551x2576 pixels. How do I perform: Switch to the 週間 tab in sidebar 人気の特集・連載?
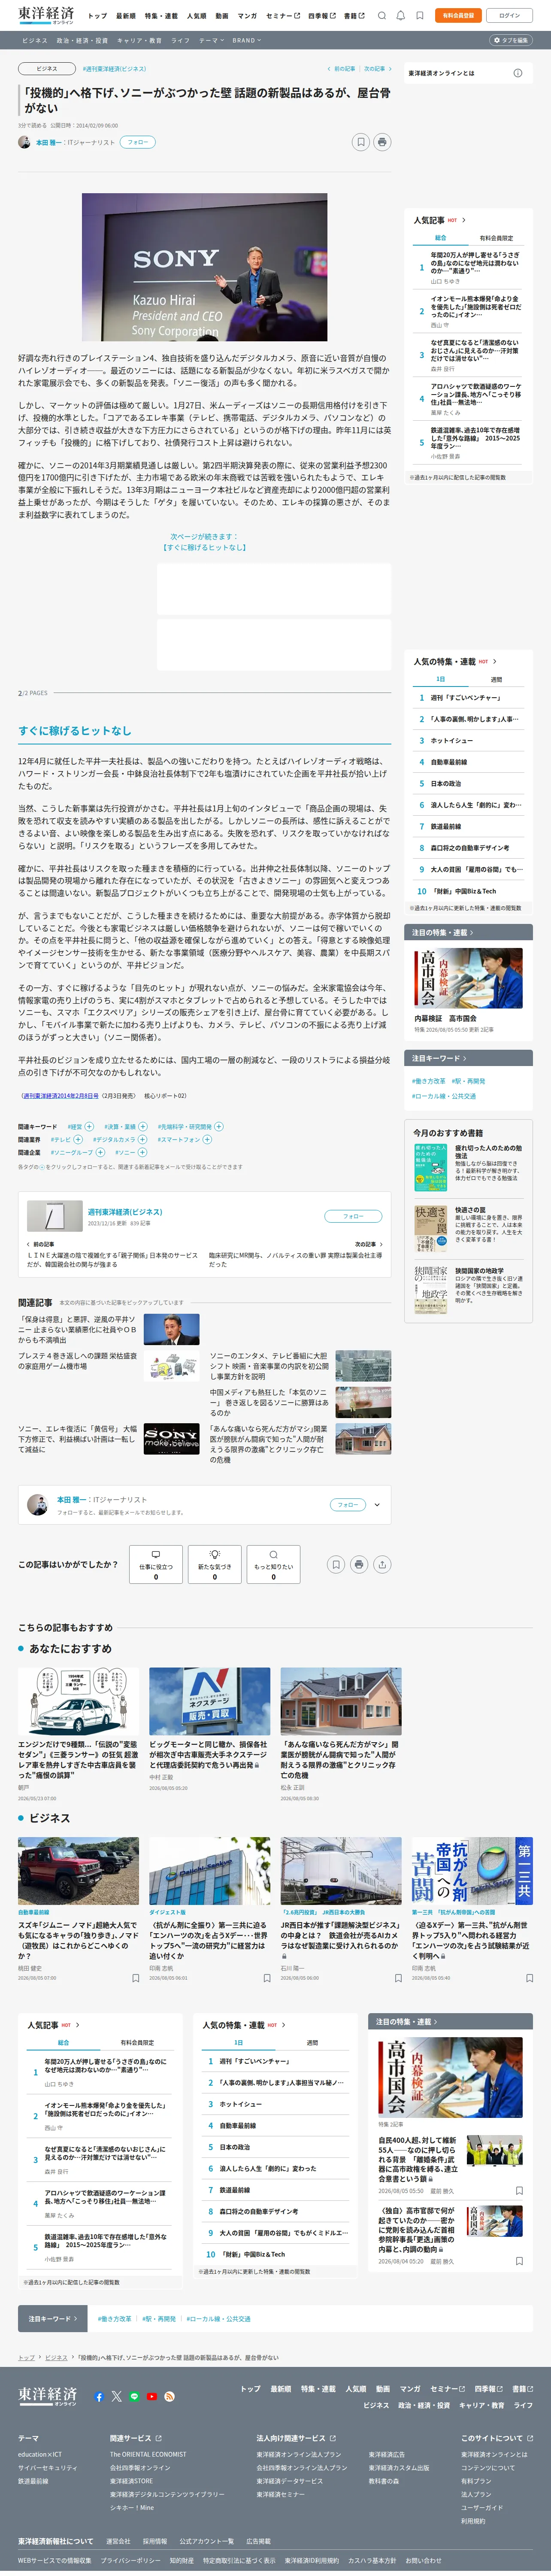coord(496,679)
